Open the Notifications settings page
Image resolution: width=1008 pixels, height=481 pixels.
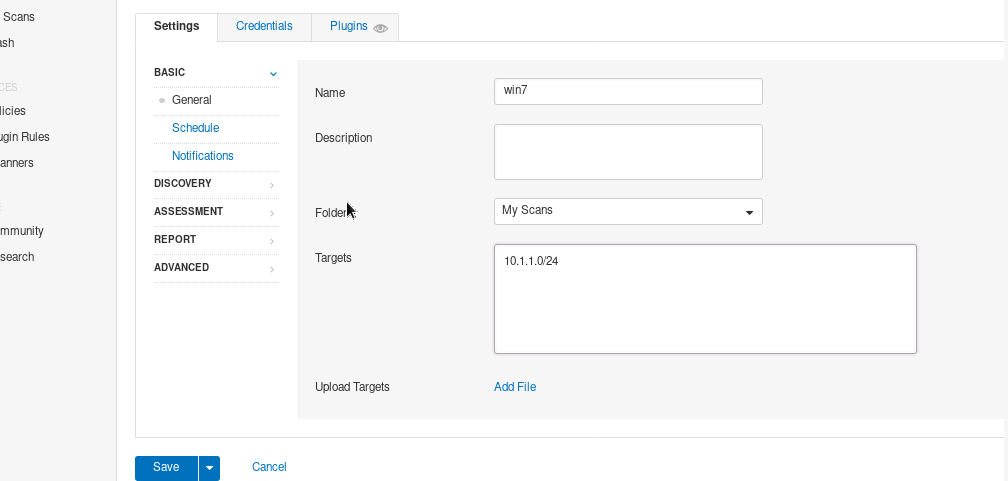(203, 156)
